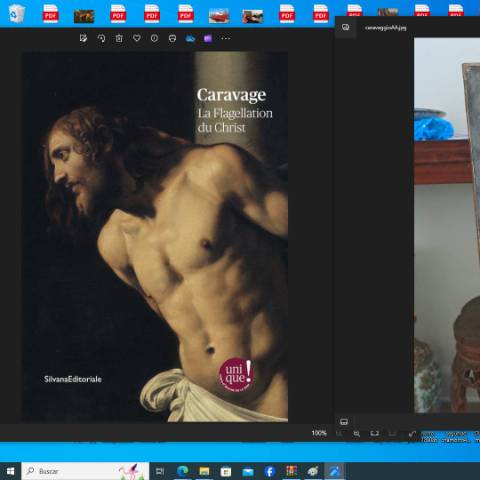Zoom in with the magnifier icon

357,433
